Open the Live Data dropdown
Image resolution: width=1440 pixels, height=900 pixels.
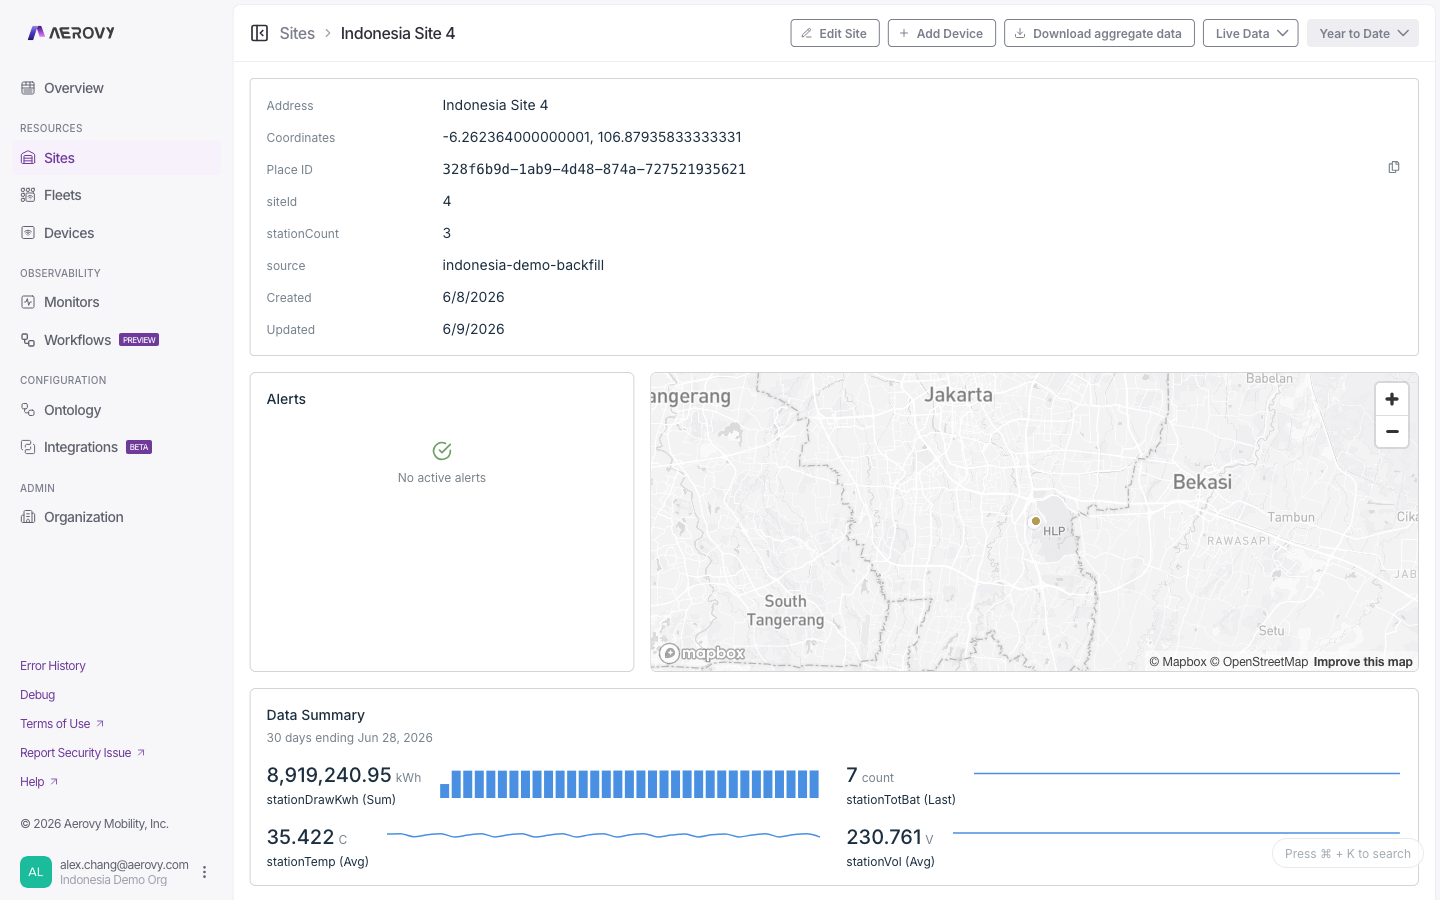[x=1251, y=33]
